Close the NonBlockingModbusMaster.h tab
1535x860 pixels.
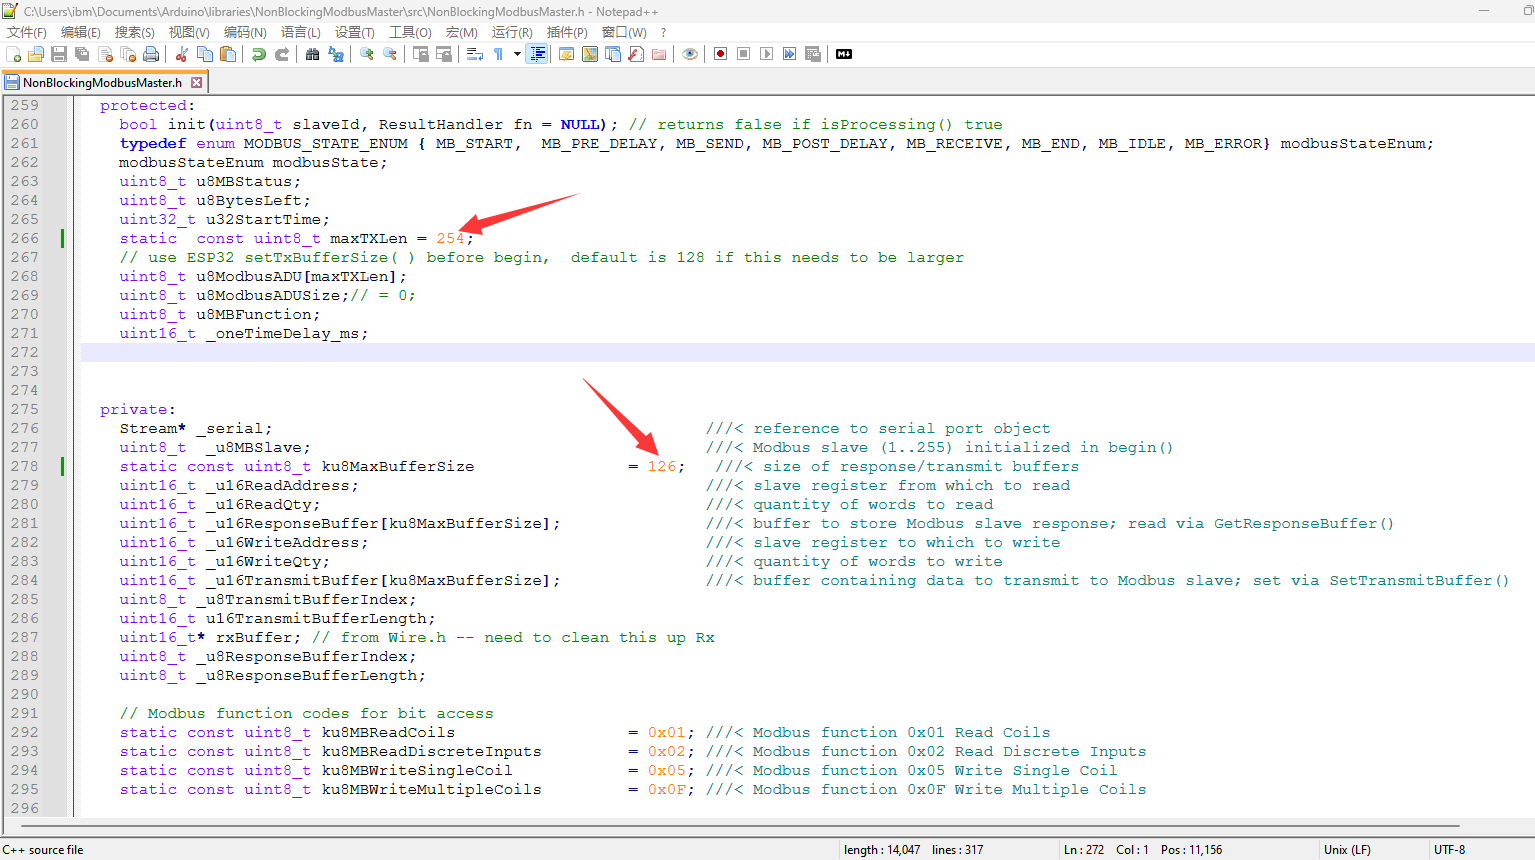click(197, 83)
